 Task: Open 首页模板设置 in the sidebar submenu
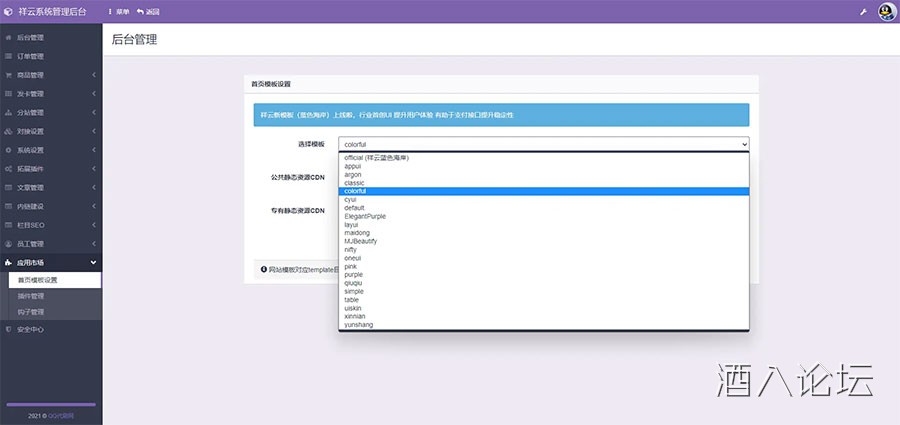point(38,280)
